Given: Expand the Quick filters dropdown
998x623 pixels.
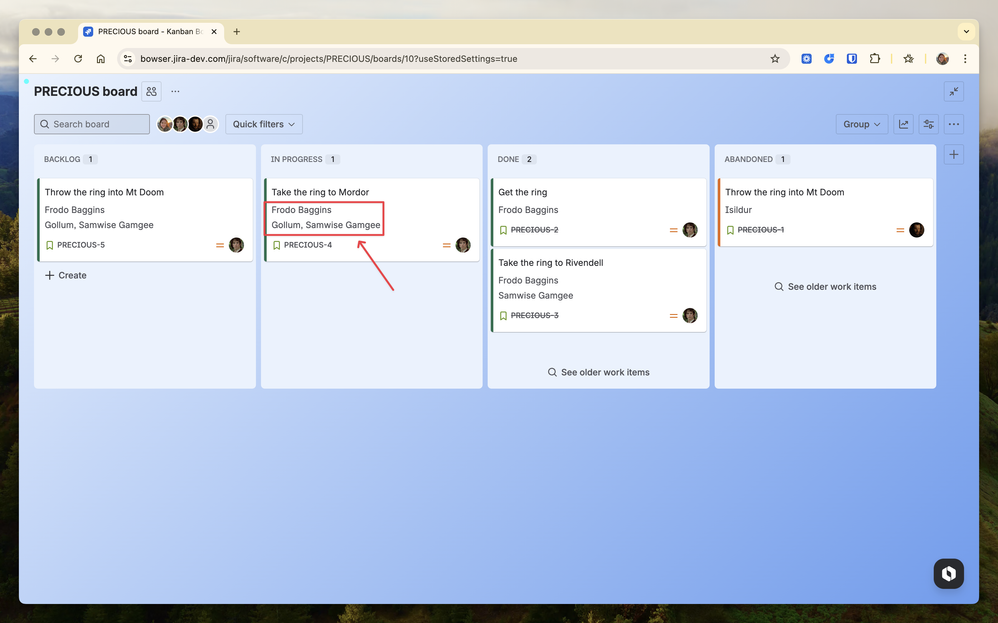Looking at the screenshot, I should [x=264, y=124].
